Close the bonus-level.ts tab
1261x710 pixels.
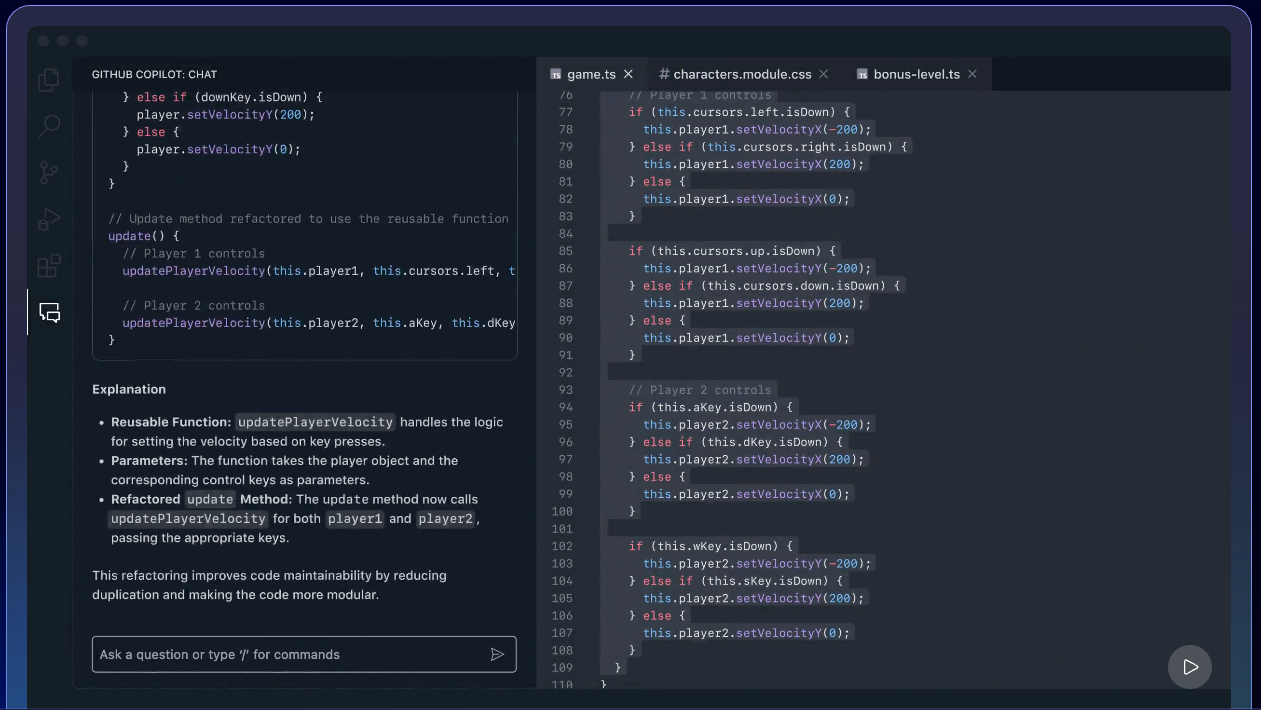pyautogui.click(x=972, y=74)
